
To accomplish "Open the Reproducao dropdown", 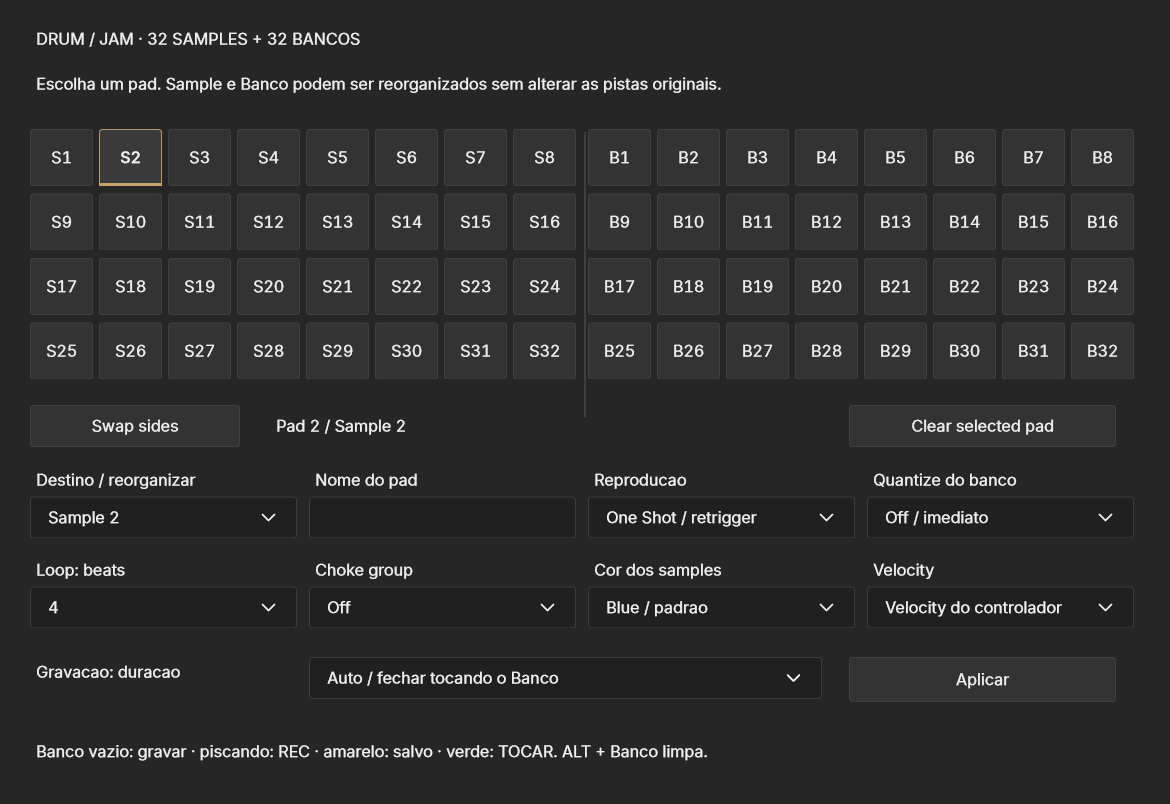I will click(721, 517).
